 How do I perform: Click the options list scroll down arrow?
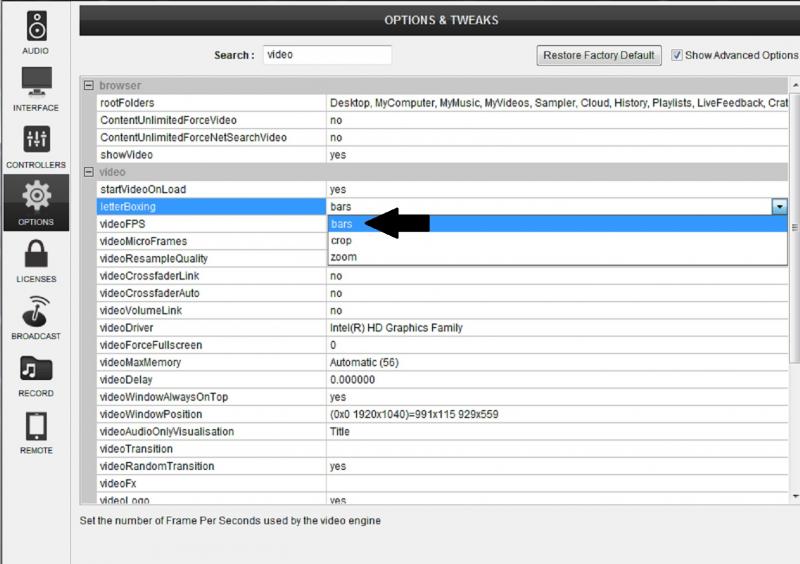(795, 496)
